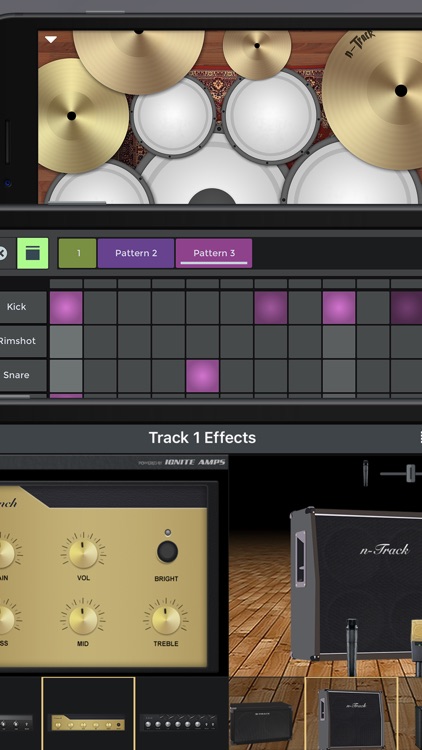422x750 pixels.
Task: Select the black multi-knob amp head thumbnail
Action: coord(179,721)
